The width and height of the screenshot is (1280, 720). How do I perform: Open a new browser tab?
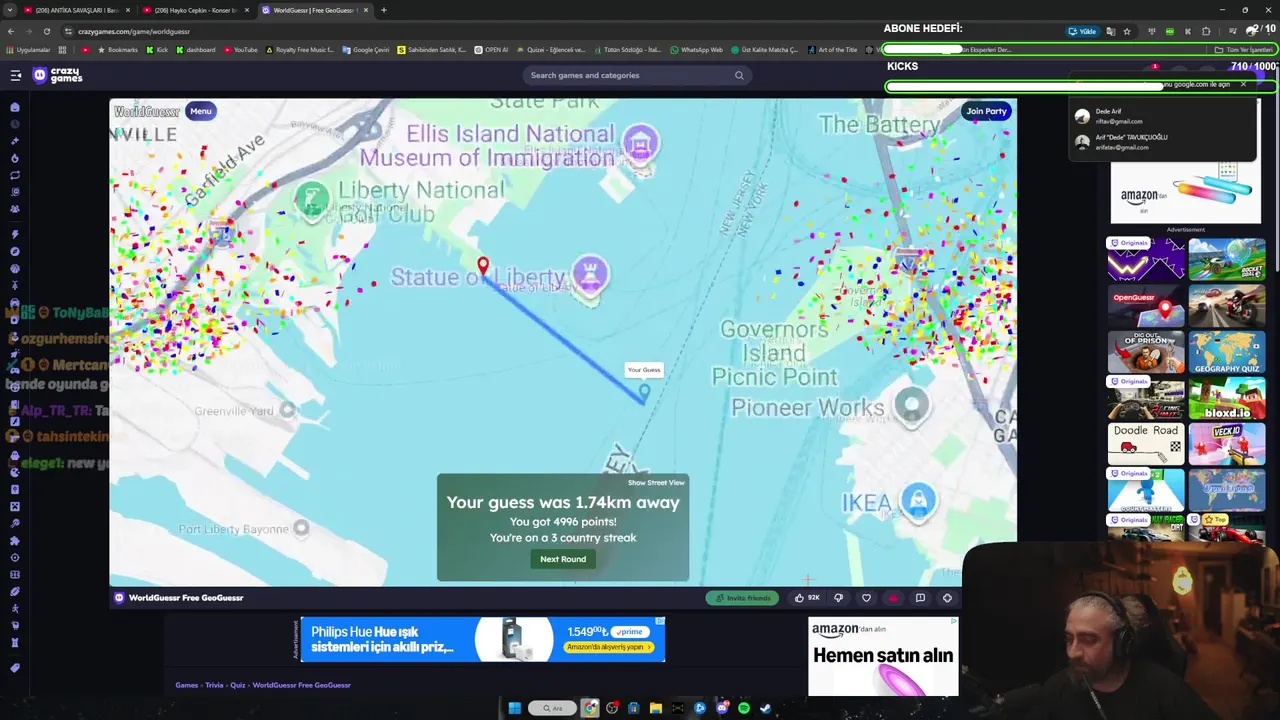tap(384, 10)
